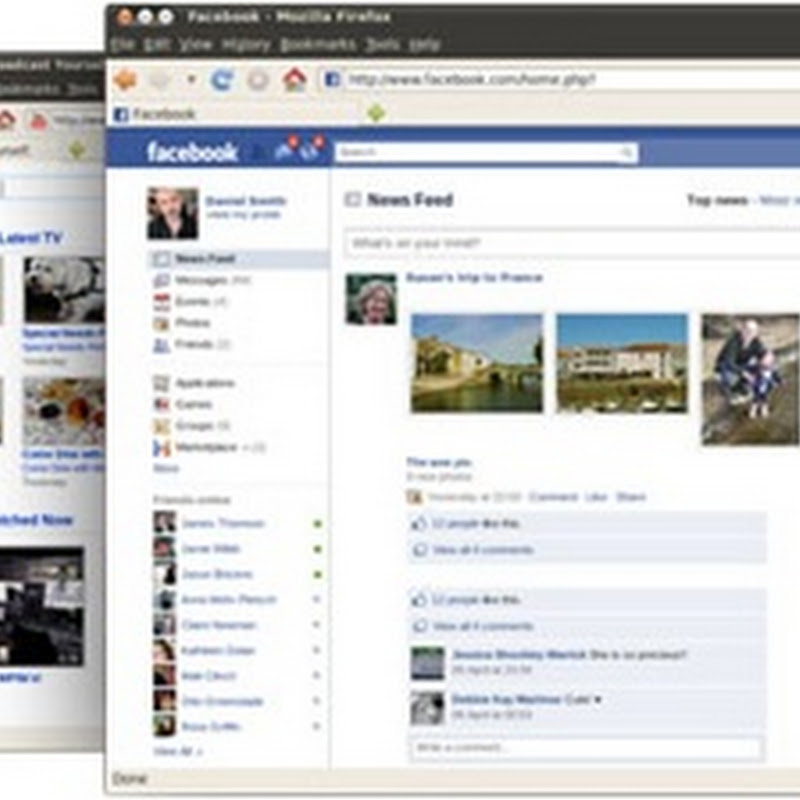Open the View menu in Firefox
This screenshot has height=800, width=800.
(x=196, y=45)
